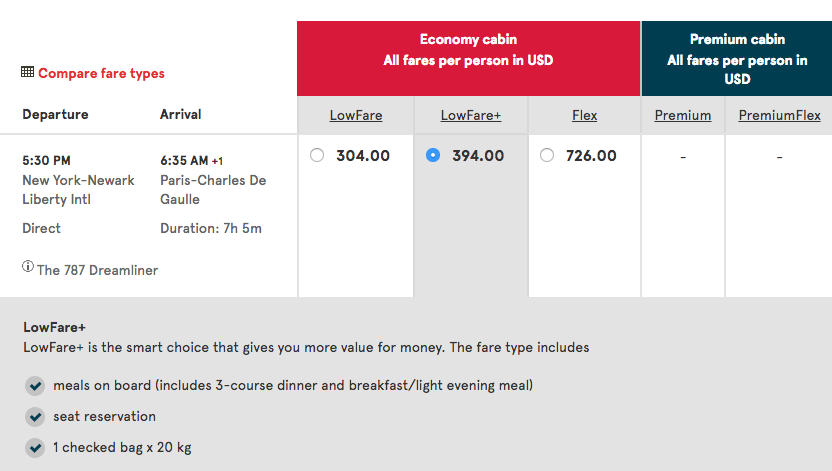
Task: Click the info icon next to The 787 Dreamliner
Action: pos(28,267)
